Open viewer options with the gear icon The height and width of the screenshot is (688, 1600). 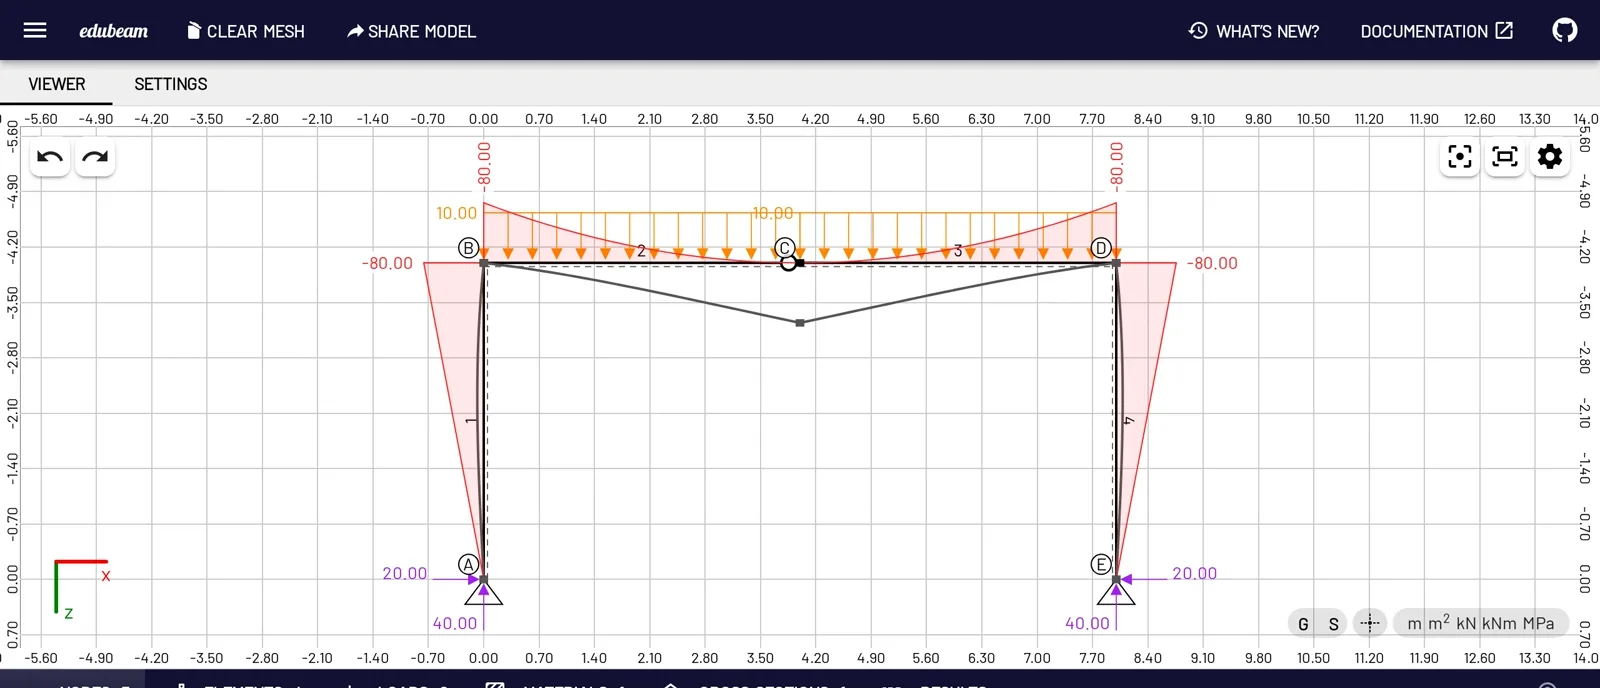[1550, 157]
